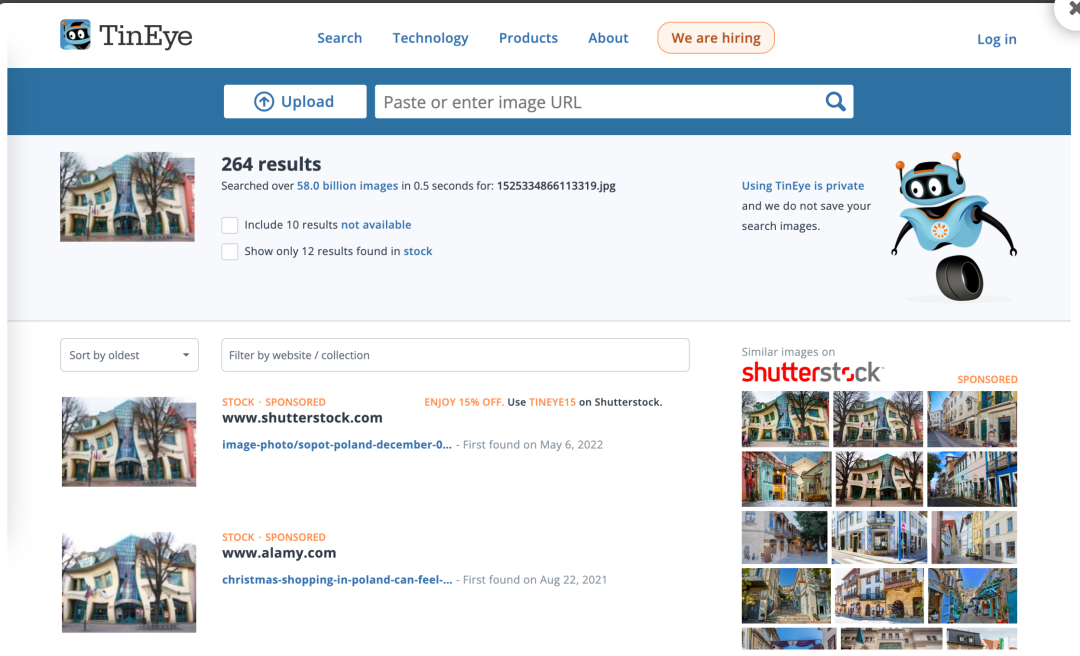Enable Include 10 results not available checkbox
The height and width of the screenshot is (656, 1080).
click(x=229, y=225)
